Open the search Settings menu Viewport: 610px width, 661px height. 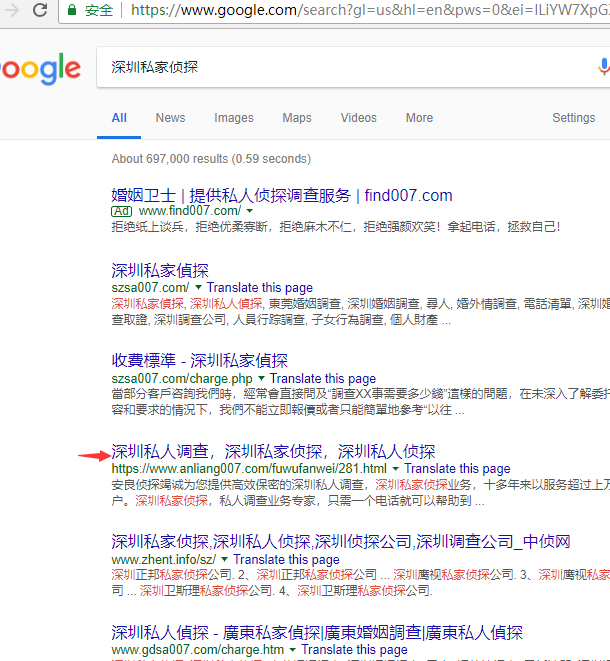[x=573, y=118]
